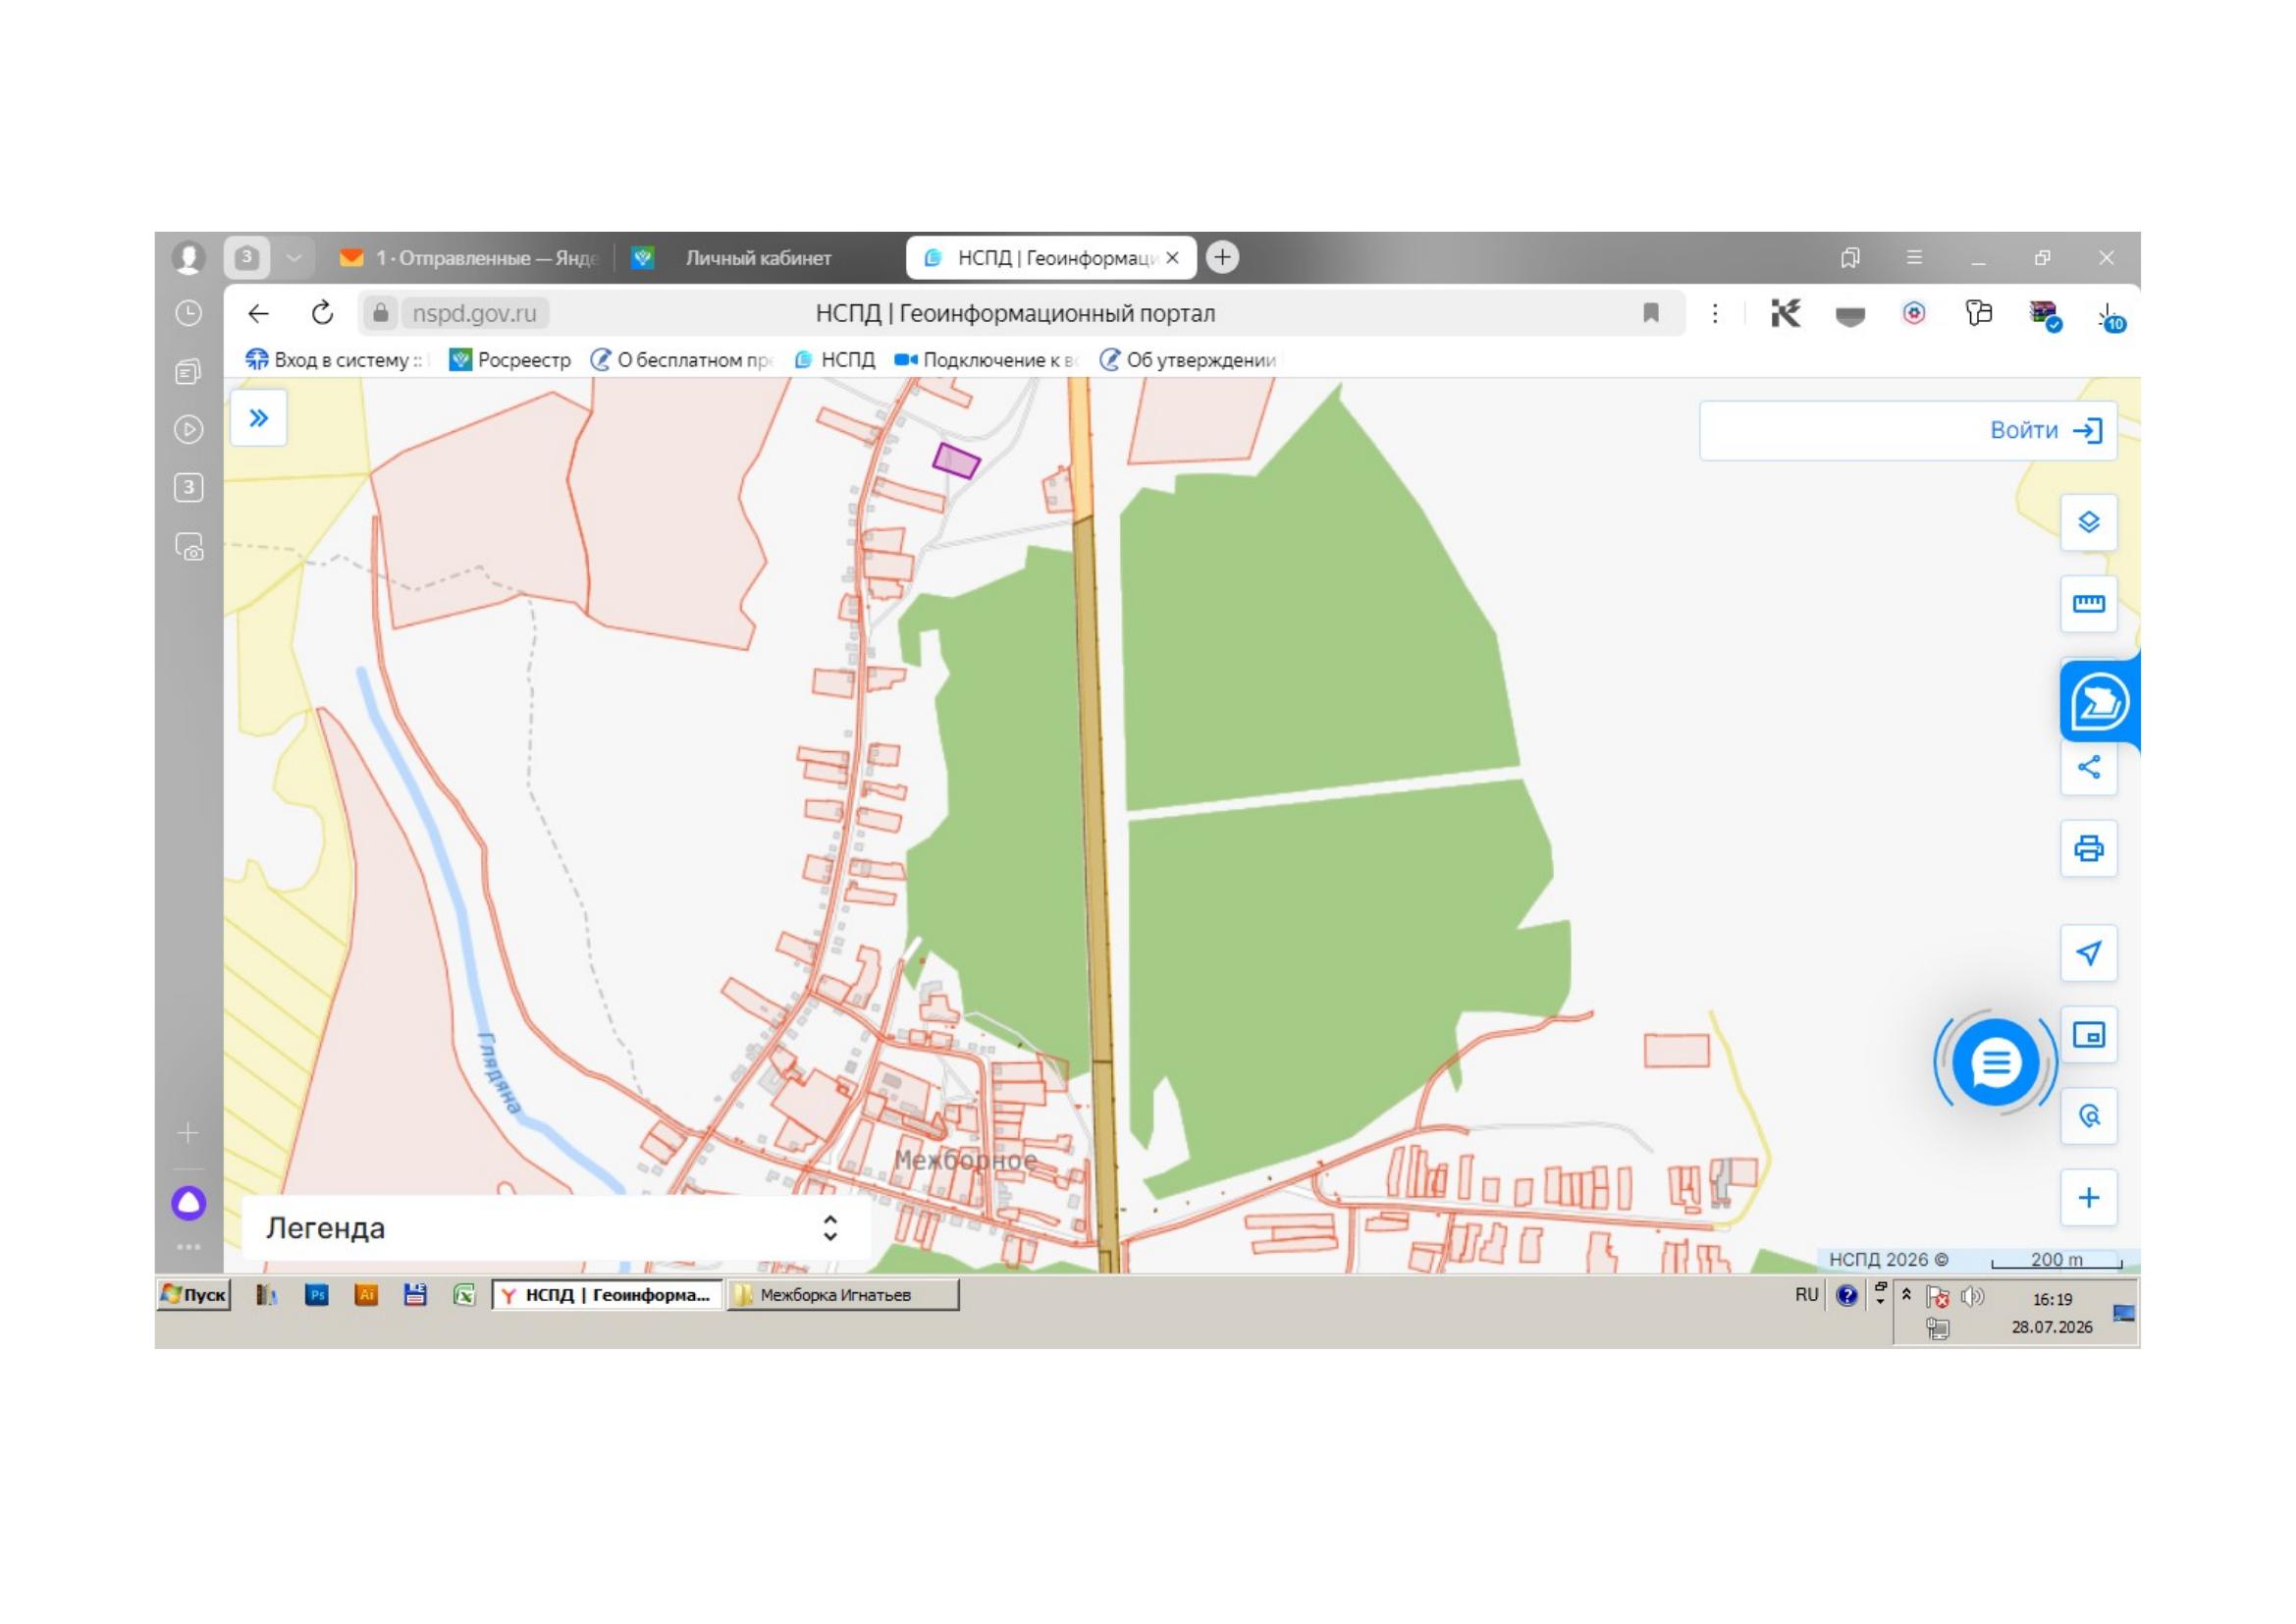Open the tab group dropdown arrow

[x=294, y=258]
